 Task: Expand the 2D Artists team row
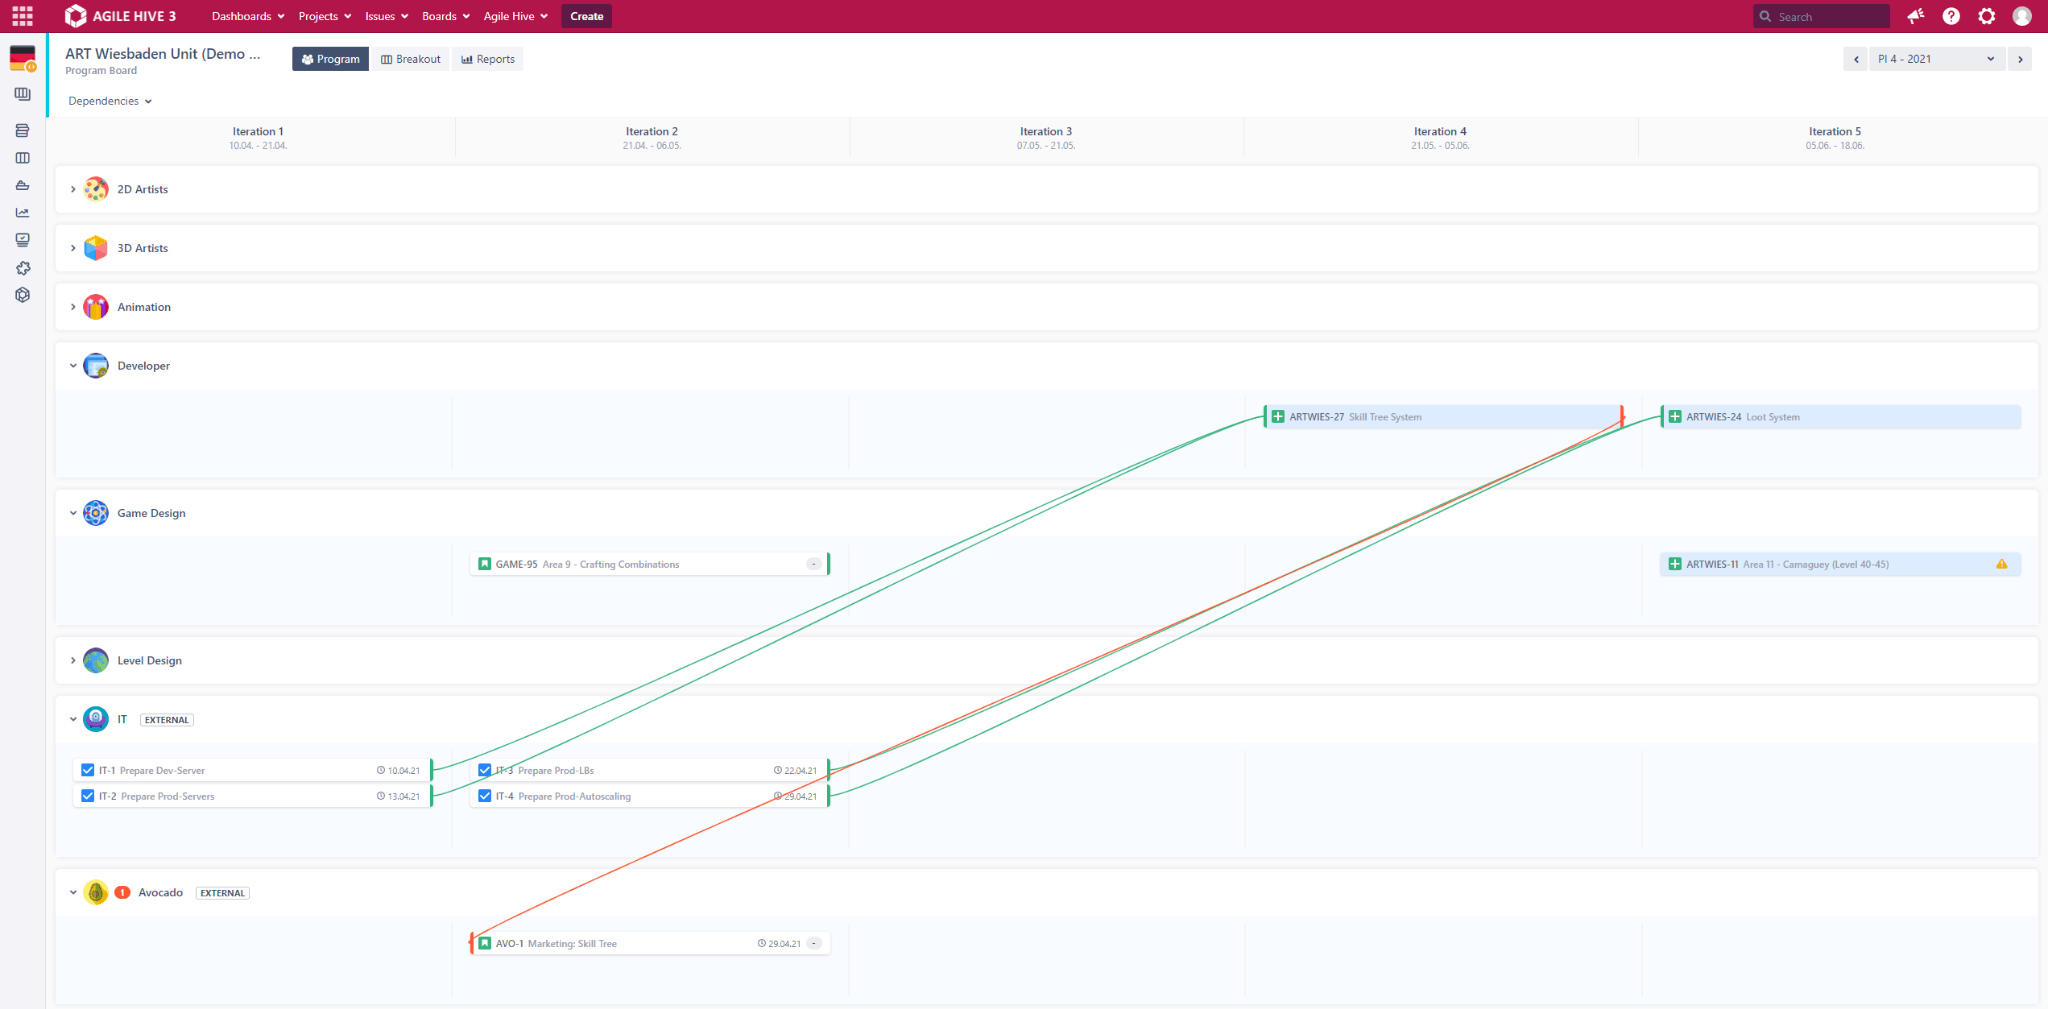pyautogui.click(x=72, y=189)
